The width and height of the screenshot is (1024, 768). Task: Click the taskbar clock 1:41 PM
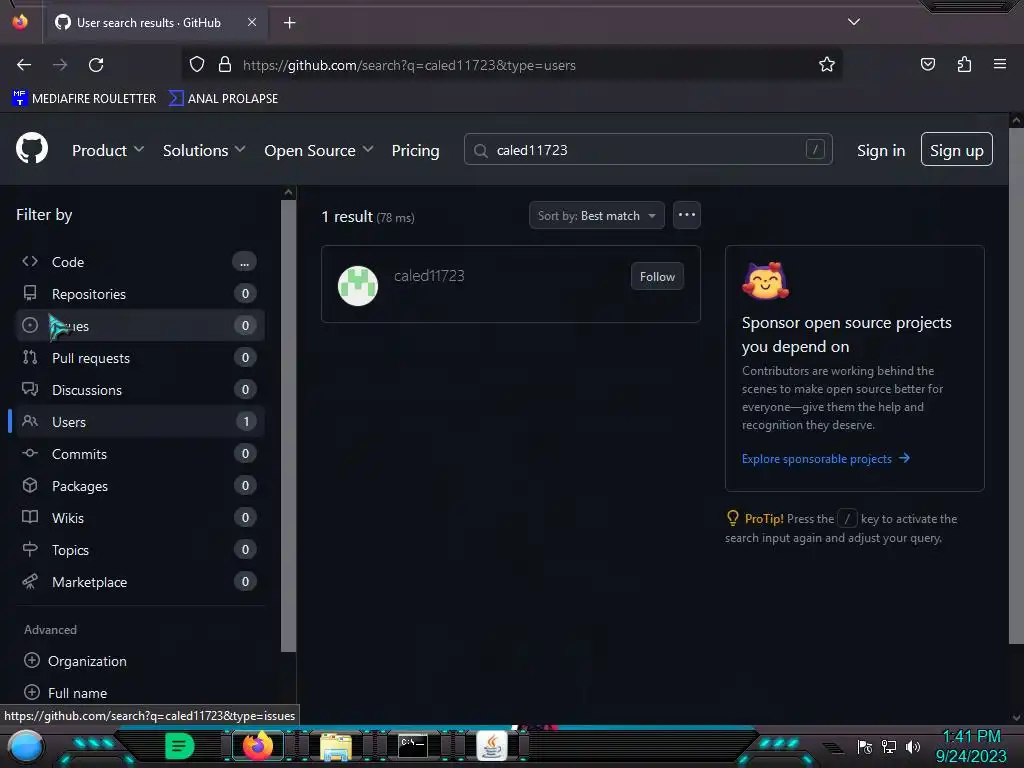pyautogui.click(x=970, y=737)
